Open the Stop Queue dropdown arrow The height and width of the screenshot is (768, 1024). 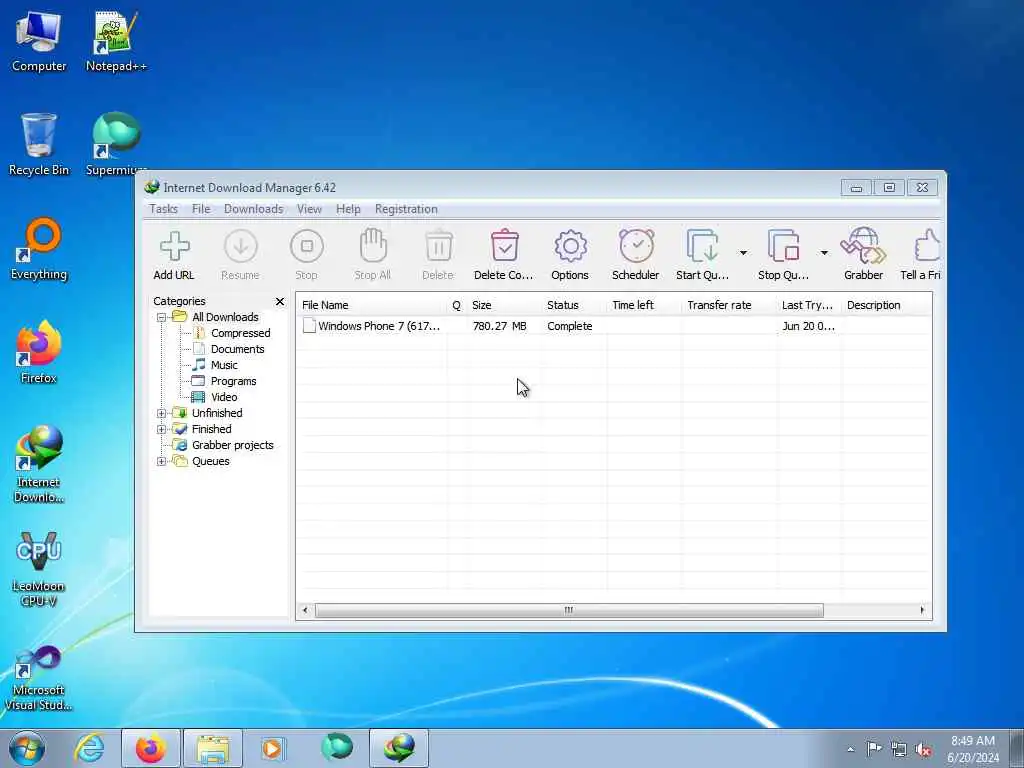coord(824,253)
